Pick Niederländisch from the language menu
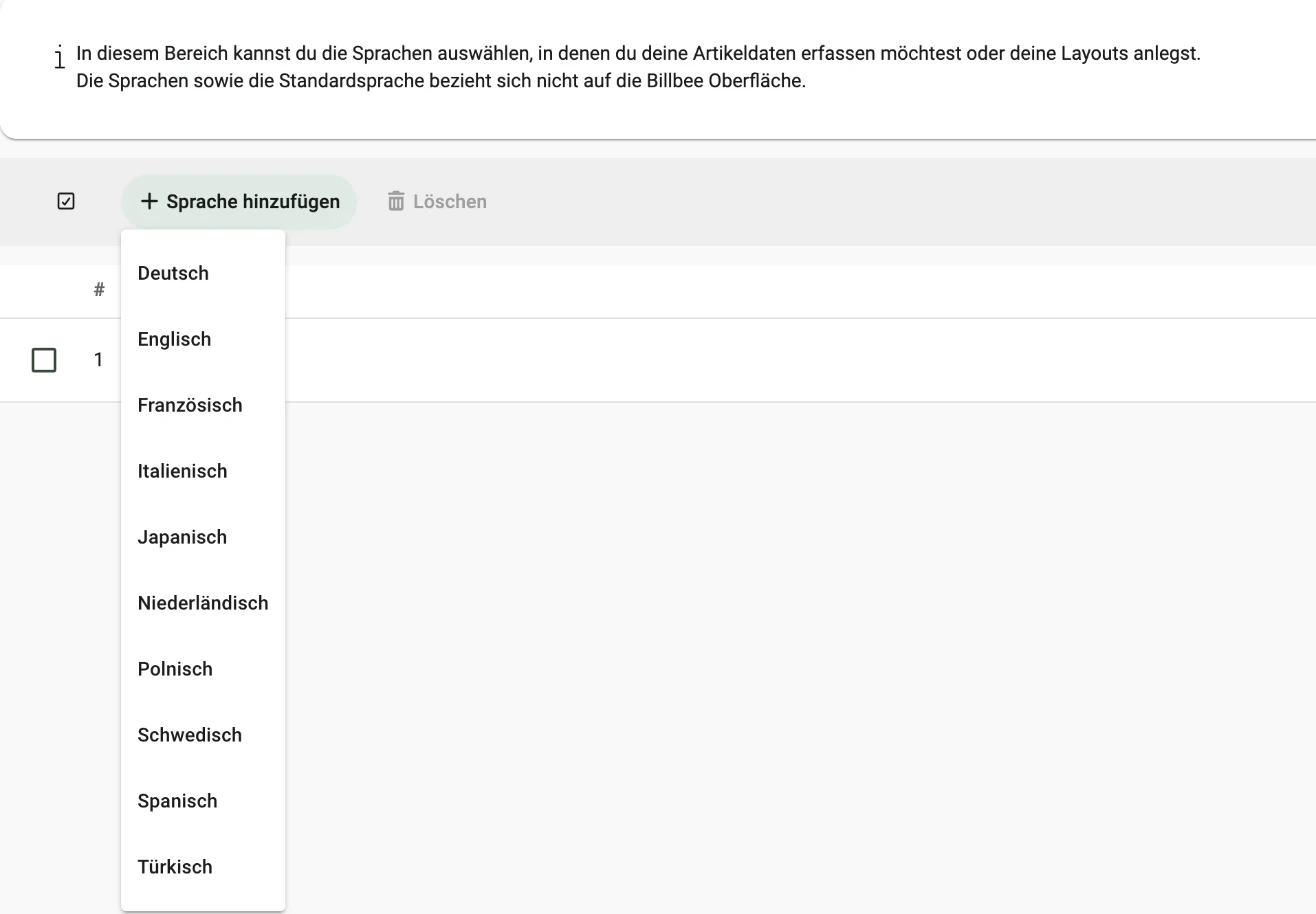 [x=203, y=603]
